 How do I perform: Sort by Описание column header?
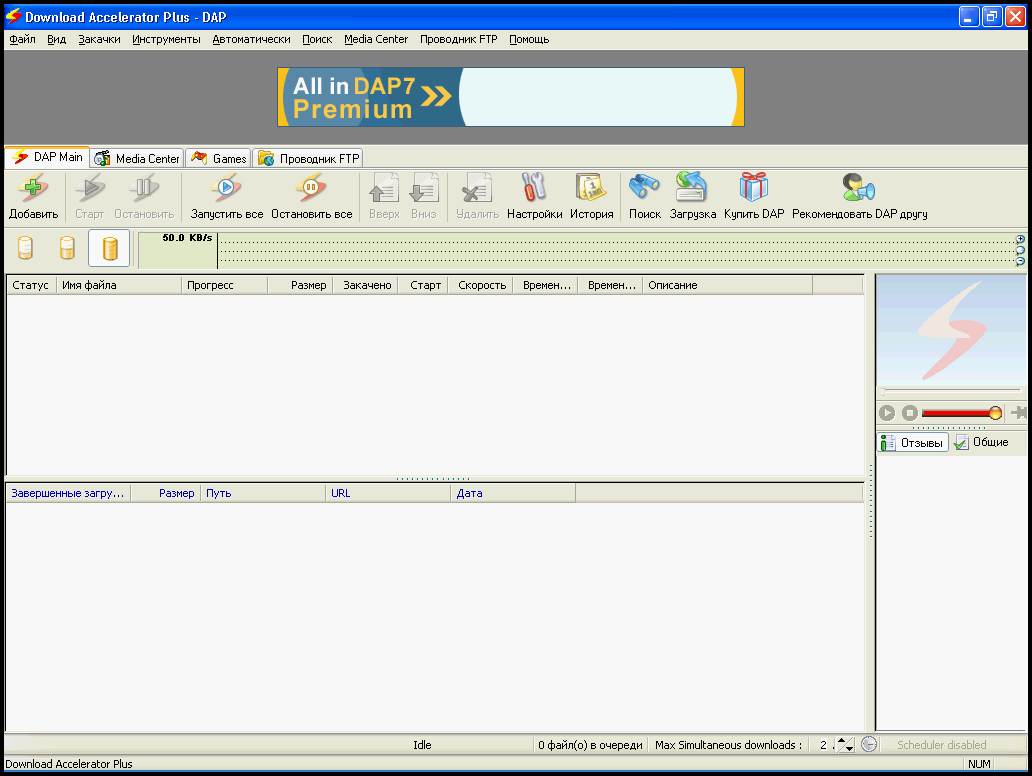click(727, 285)
